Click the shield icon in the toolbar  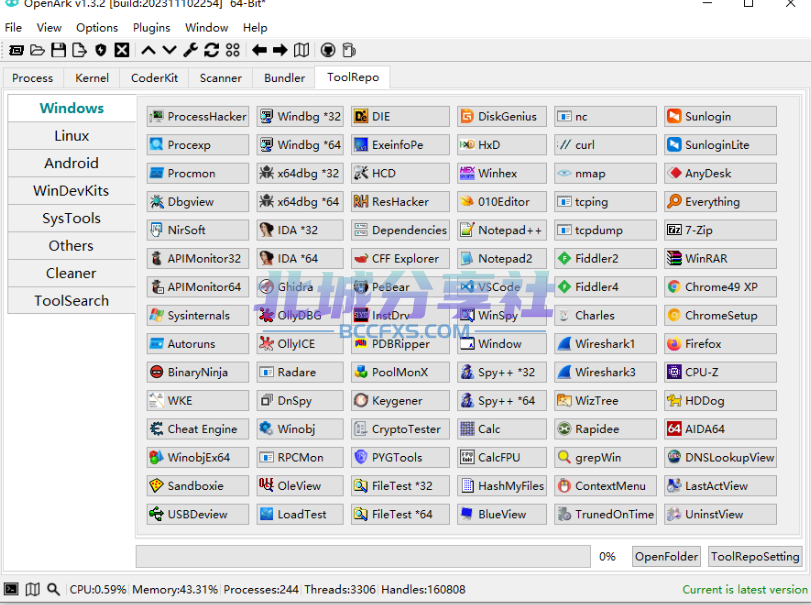coord(101,50)
